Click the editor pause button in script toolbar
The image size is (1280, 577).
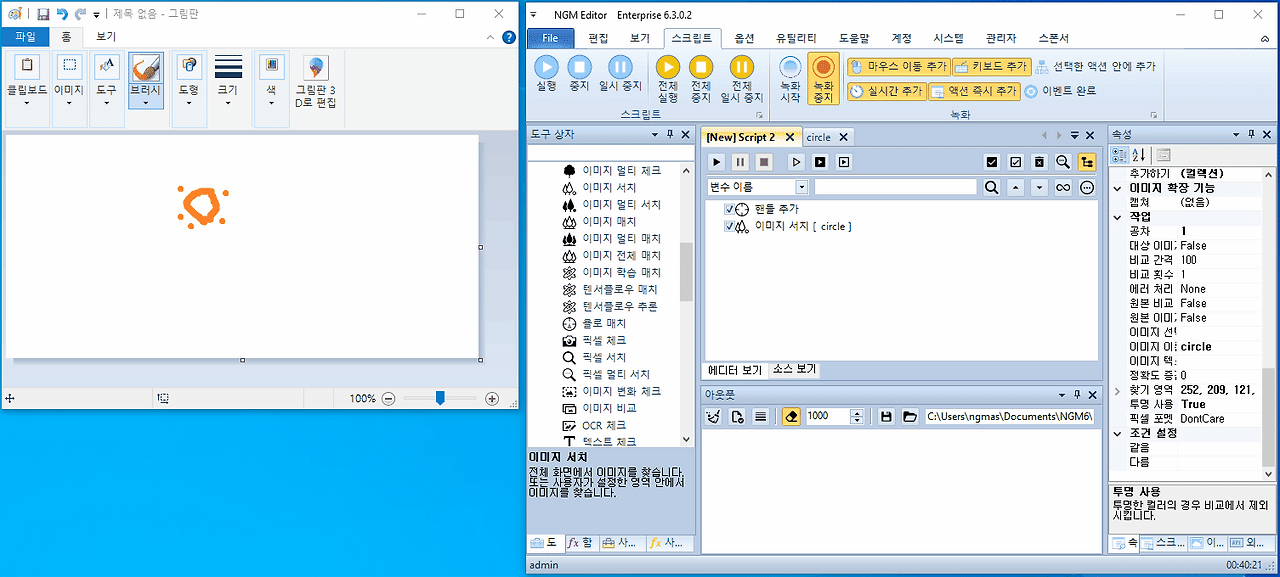click(740, 162)
